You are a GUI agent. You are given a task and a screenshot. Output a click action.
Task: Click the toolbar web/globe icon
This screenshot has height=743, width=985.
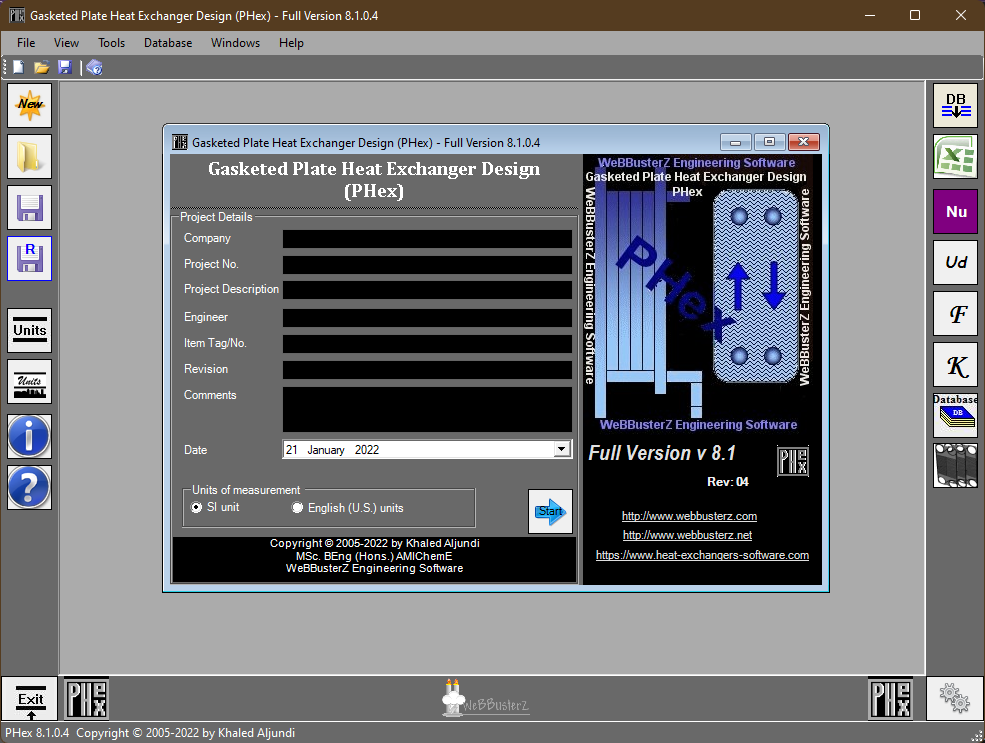click(x=95, y=67)
